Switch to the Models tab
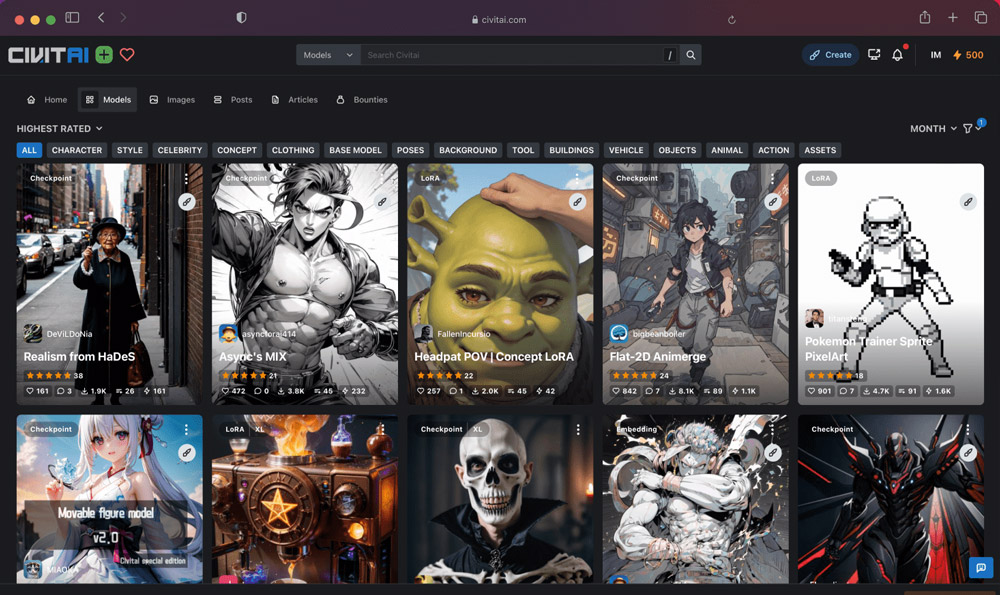This screenshot has width=1000, height=595. (x=108, y=99)
